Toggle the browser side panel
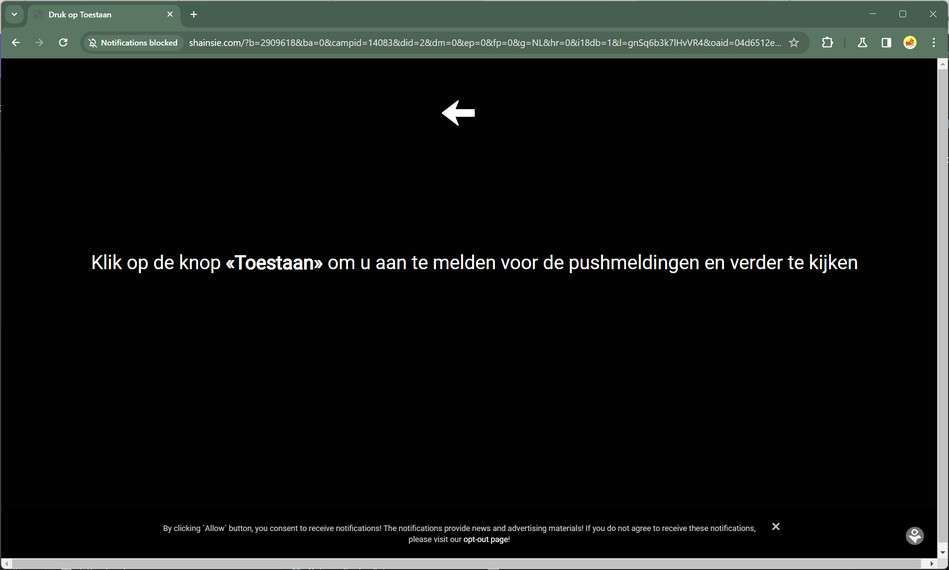 886,42
